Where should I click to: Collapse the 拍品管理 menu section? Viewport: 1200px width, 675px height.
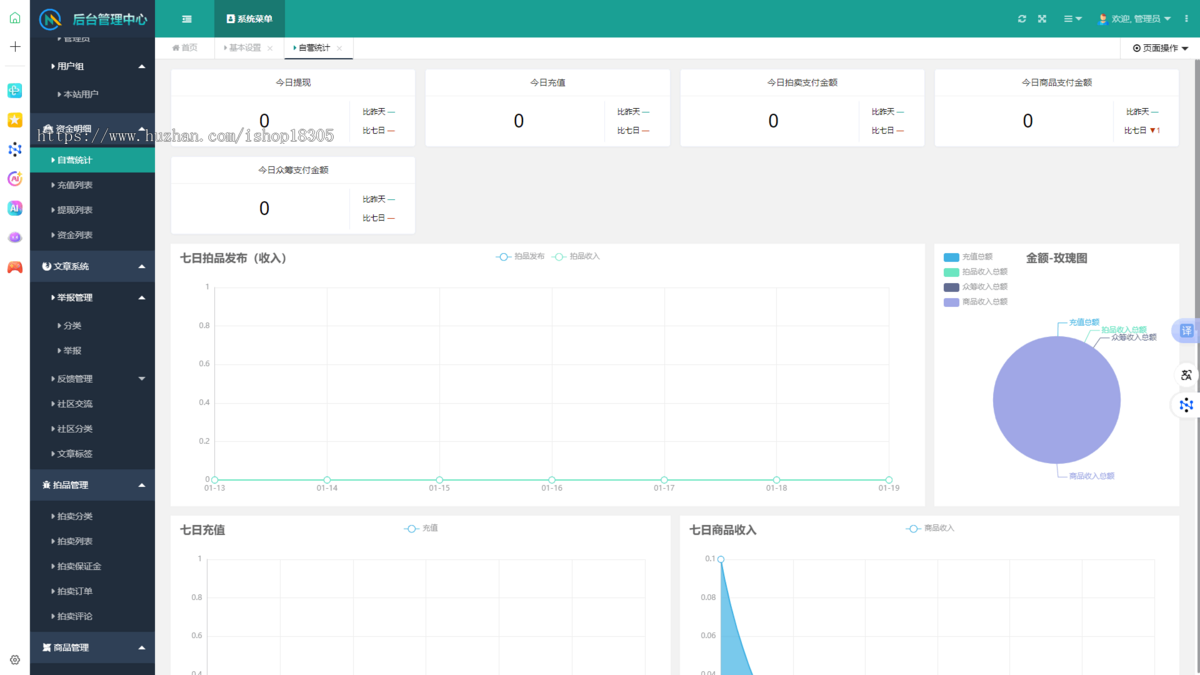(92, 485)
